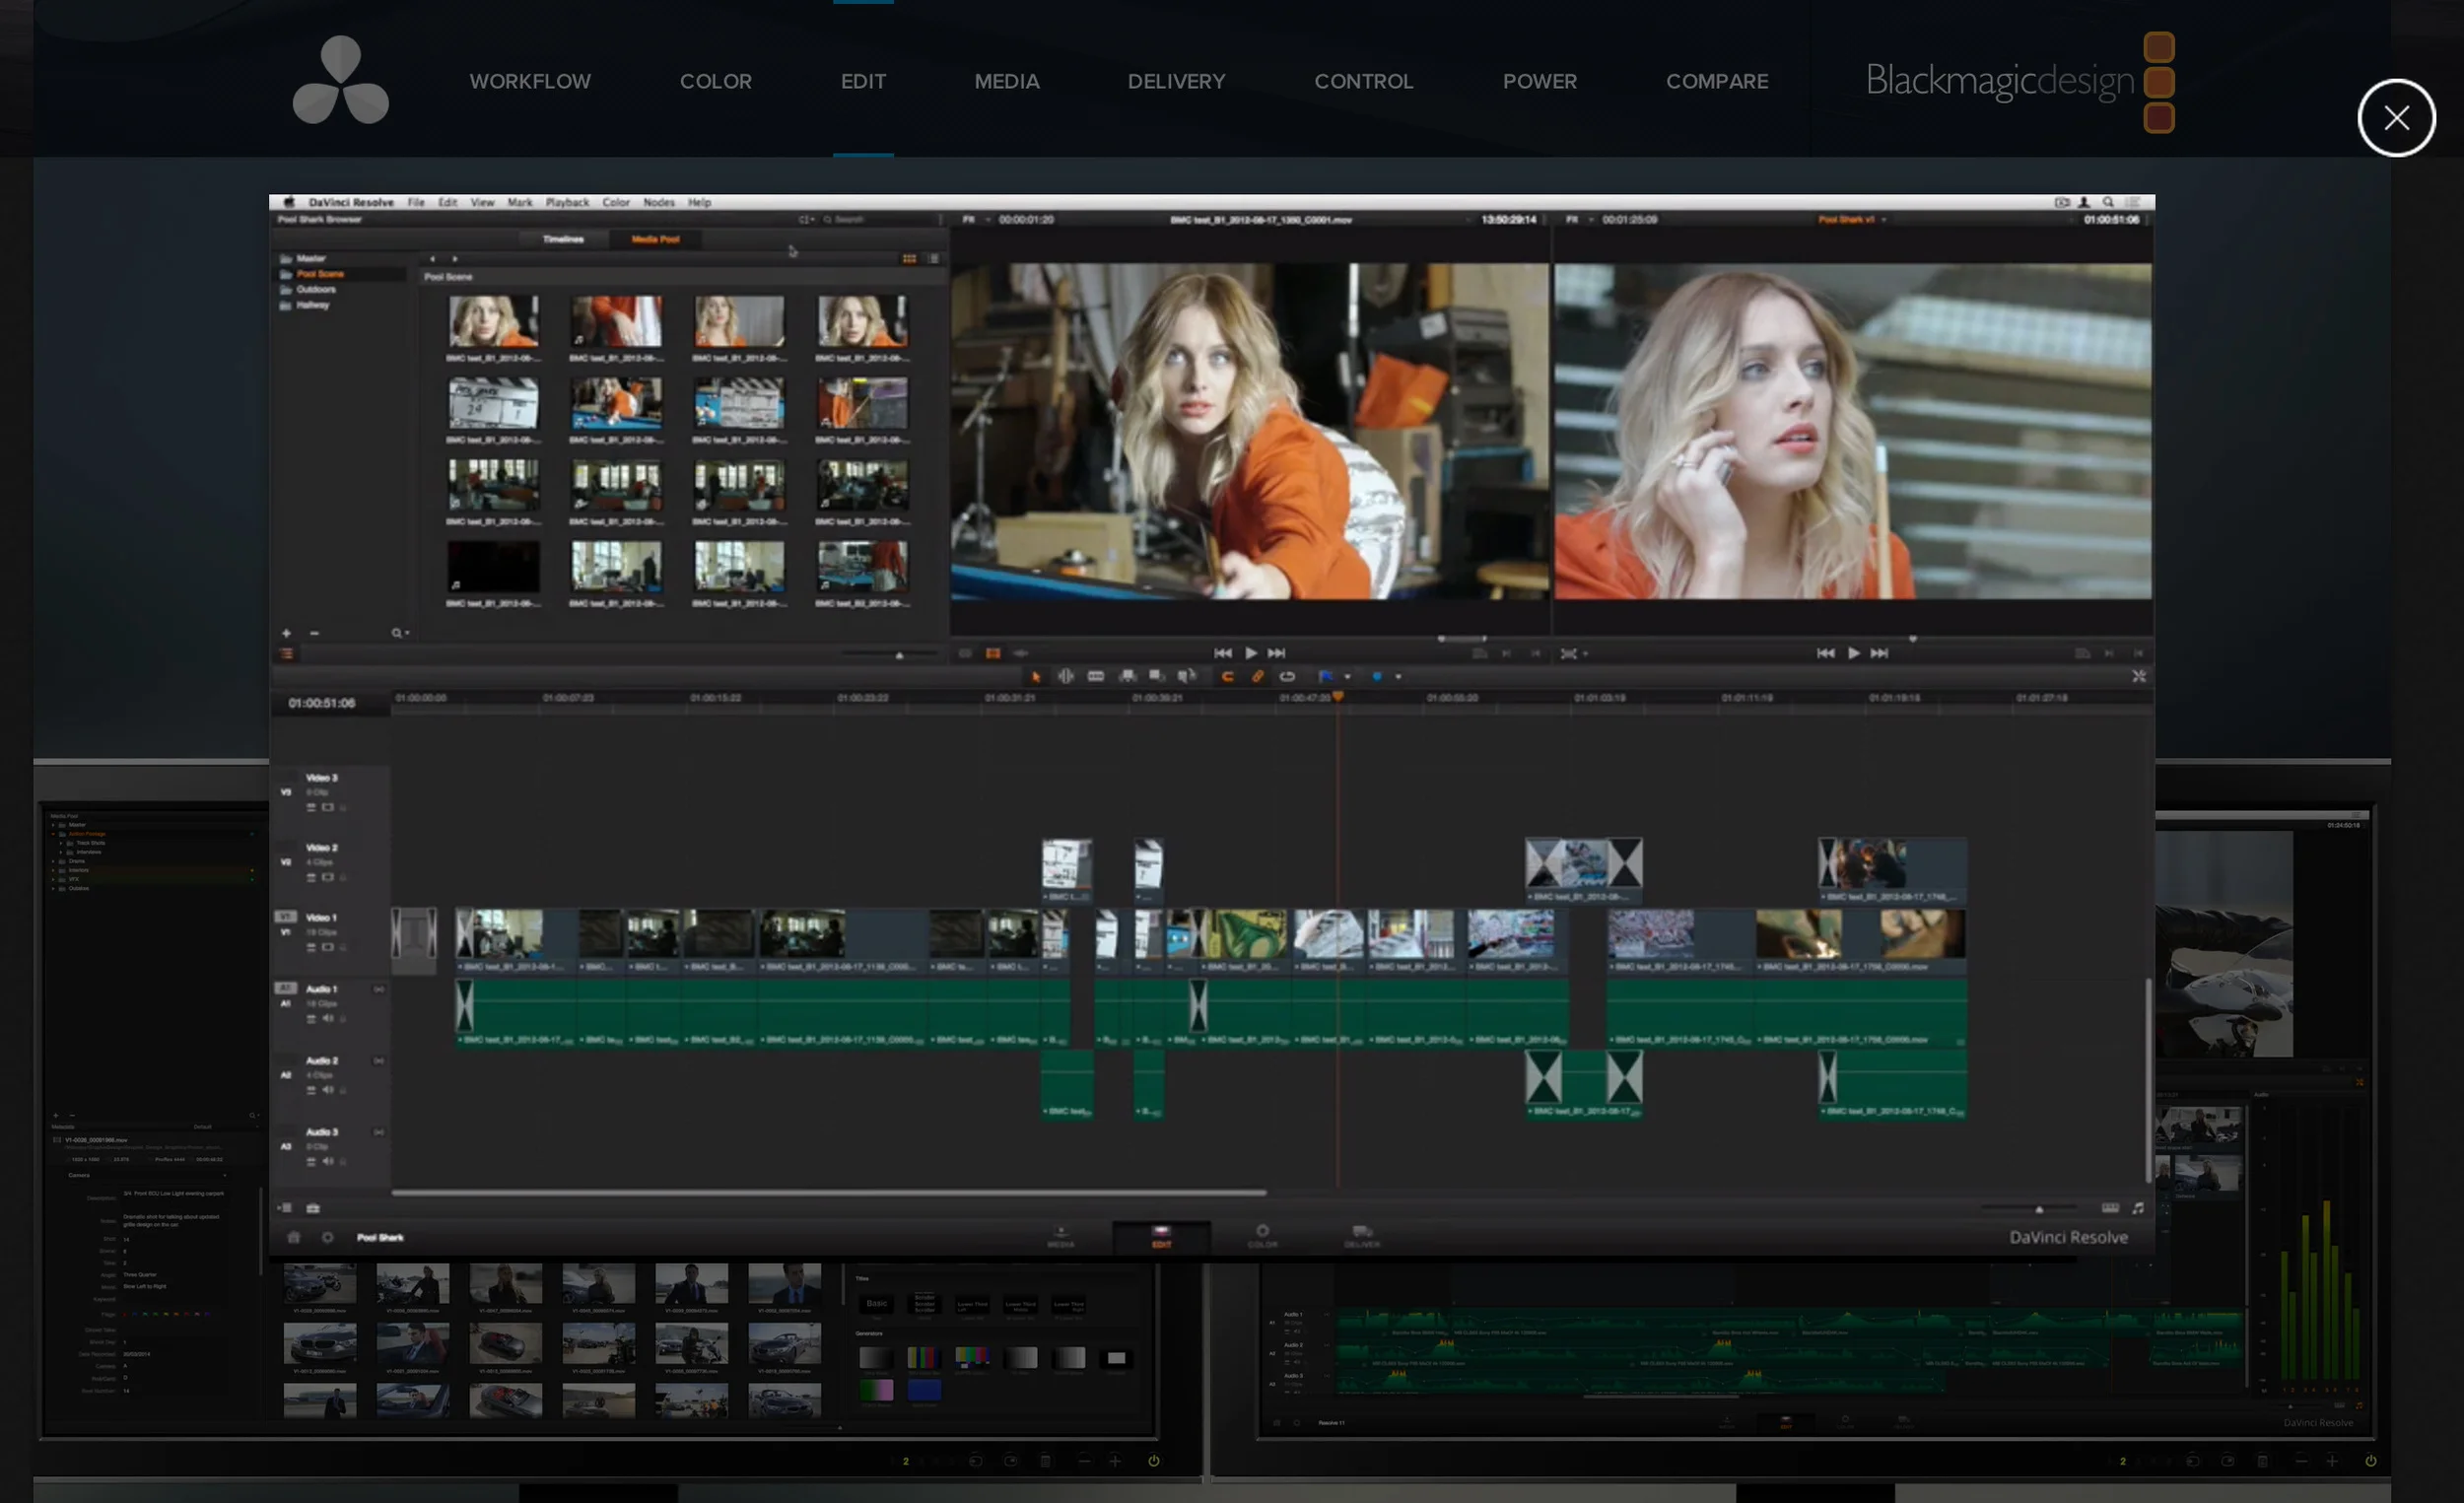Jump to next clip in timeline viewer

[x=1880, y=653]
